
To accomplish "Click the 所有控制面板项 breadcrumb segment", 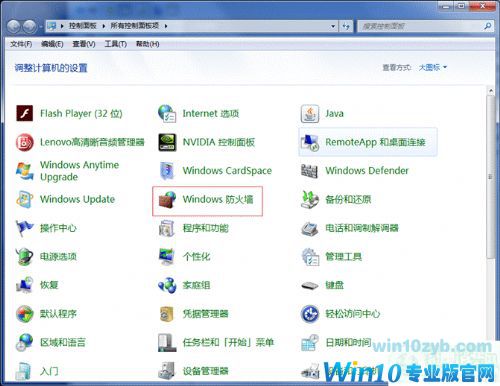I will click(135, 26).
